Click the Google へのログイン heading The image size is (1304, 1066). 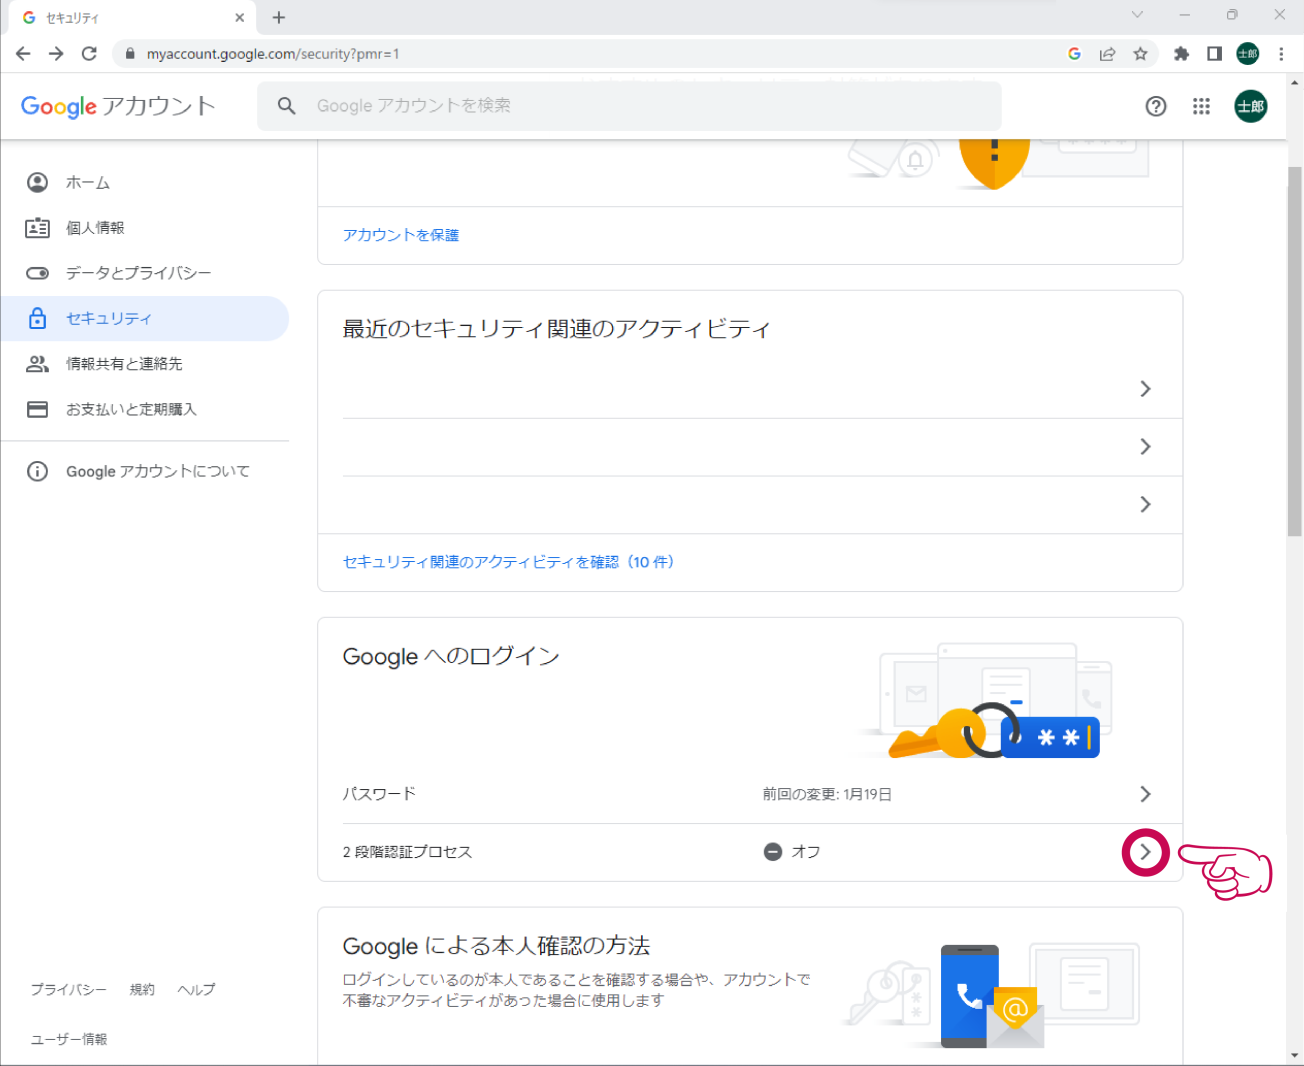point(451,656)
